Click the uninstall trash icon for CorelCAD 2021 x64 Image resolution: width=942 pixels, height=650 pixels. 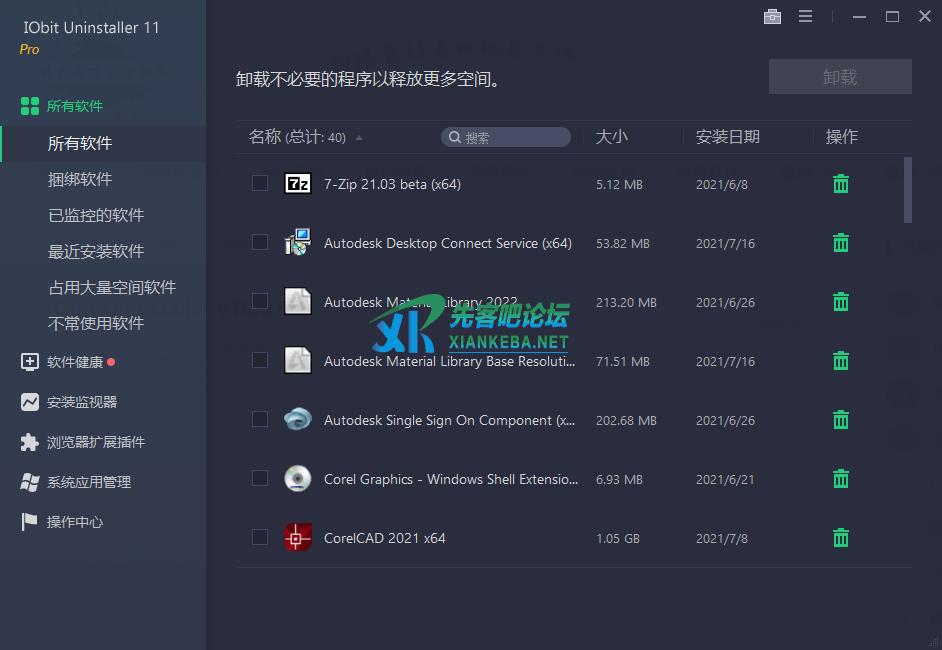(x=841, y=538)
